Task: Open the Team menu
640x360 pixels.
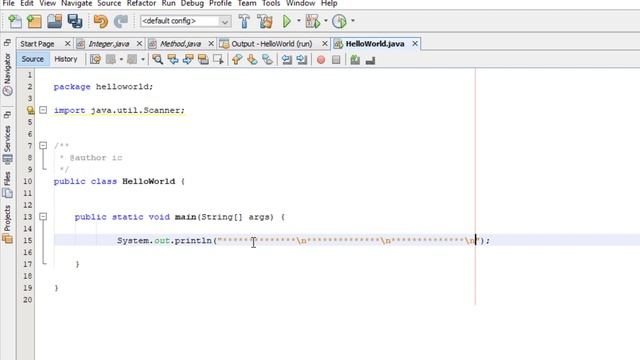Action: coord(247,3)
